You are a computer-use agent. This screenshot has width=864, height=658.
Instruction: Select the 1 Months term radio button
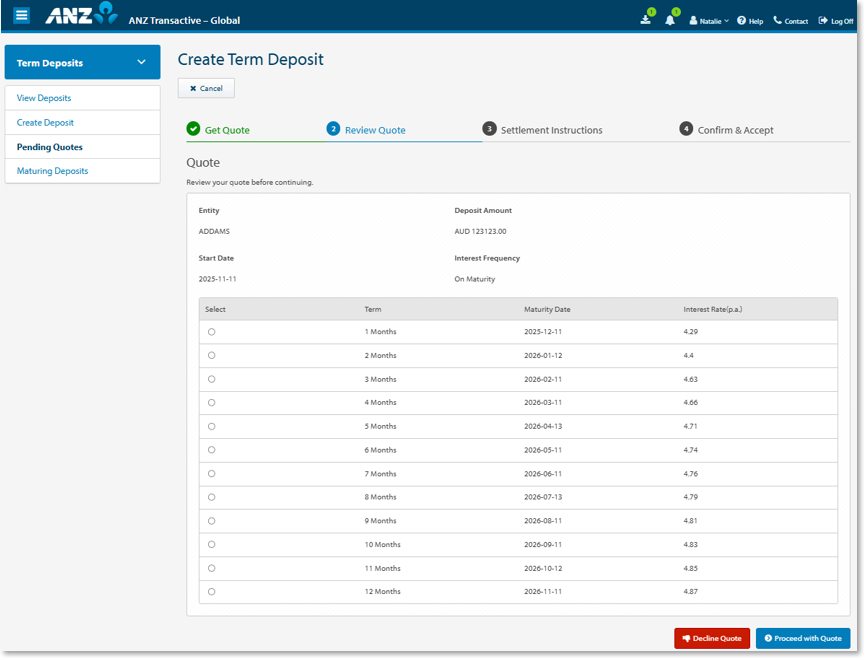click(211, 332)
